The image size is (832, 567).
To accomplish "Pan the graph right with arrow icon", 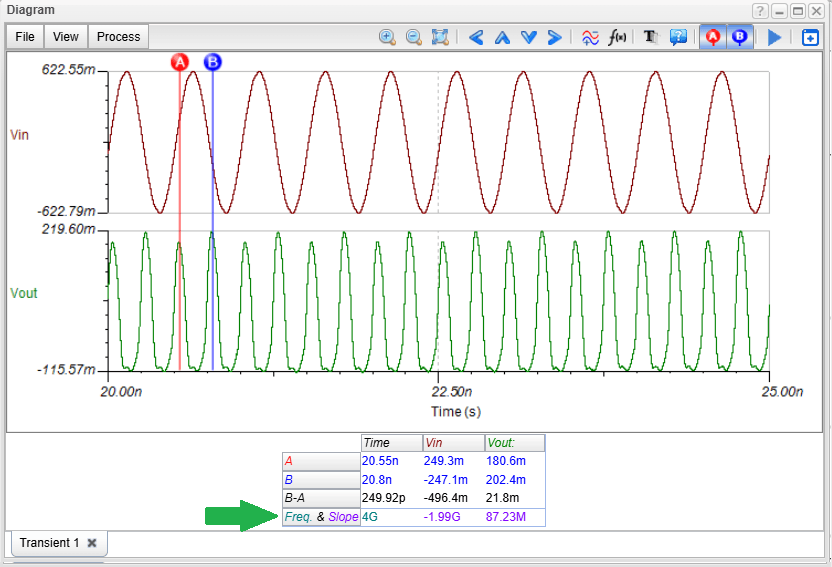I will (x=554, y=37).
